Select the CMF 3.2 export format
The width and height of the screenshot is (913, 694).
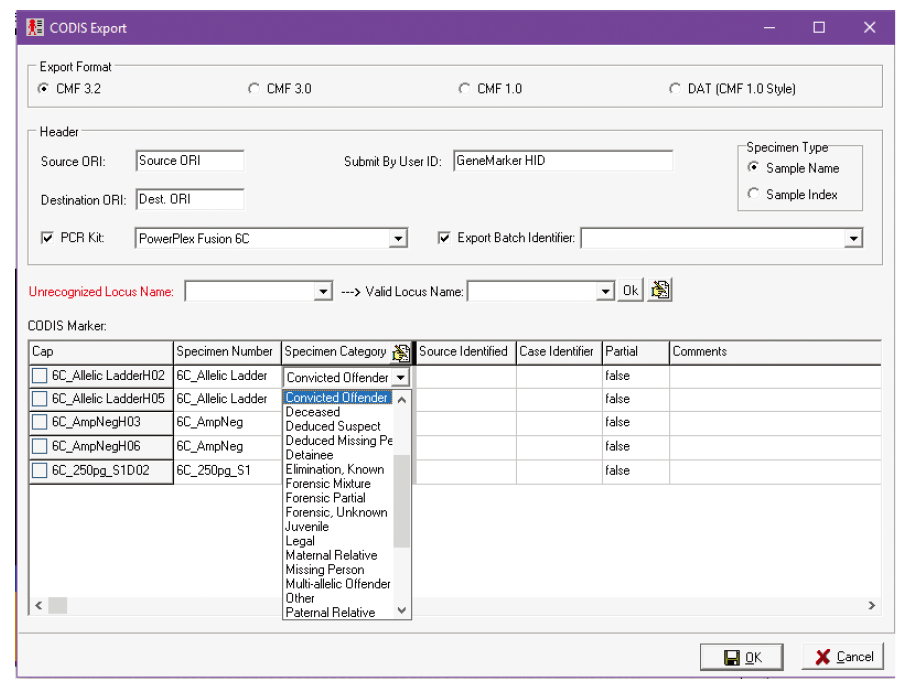tap(43, 88)
